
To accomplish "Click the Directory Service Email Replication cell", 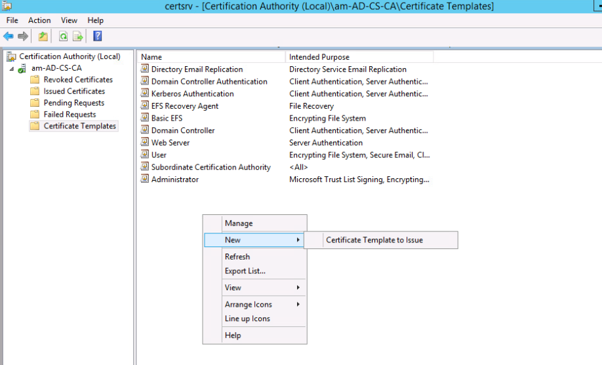I will pyautogui.click(x=347, y=69).
